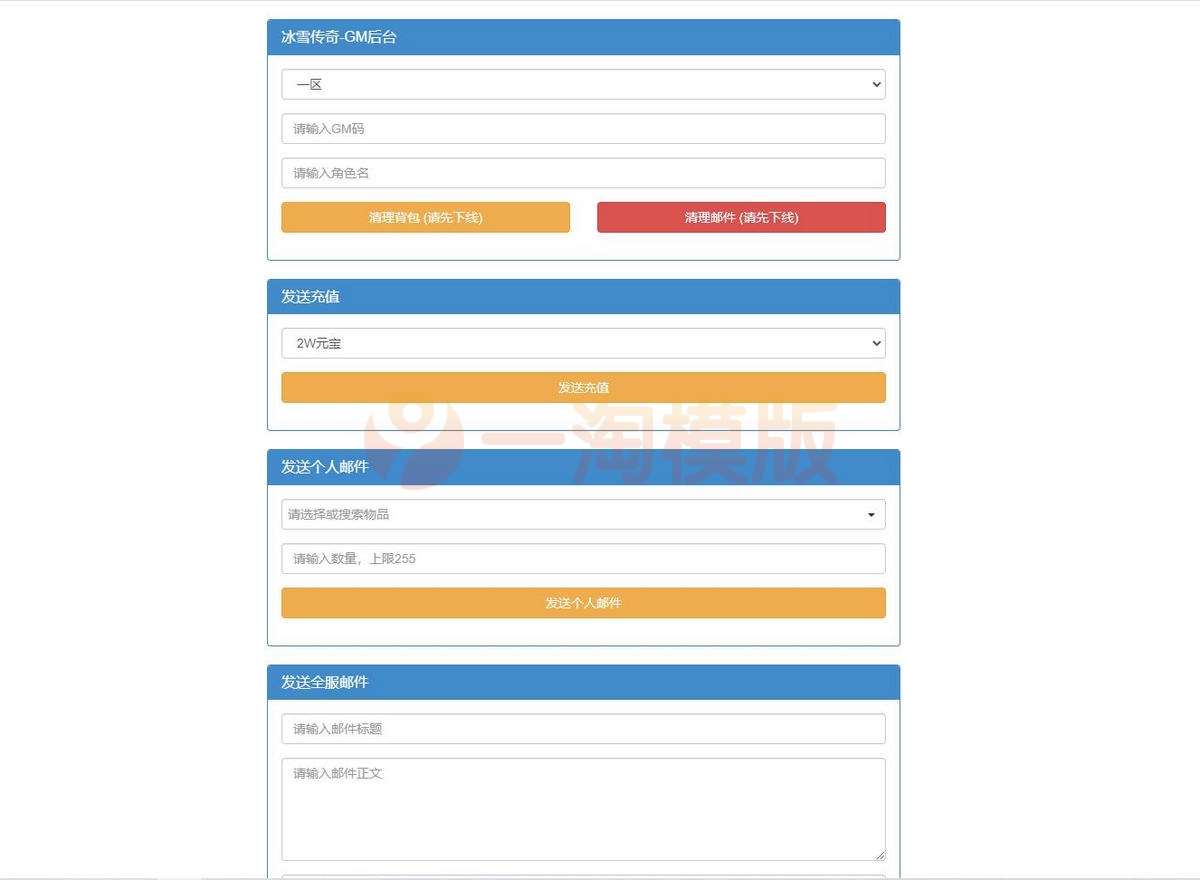Click the 请输入角色名 input field

583,172
